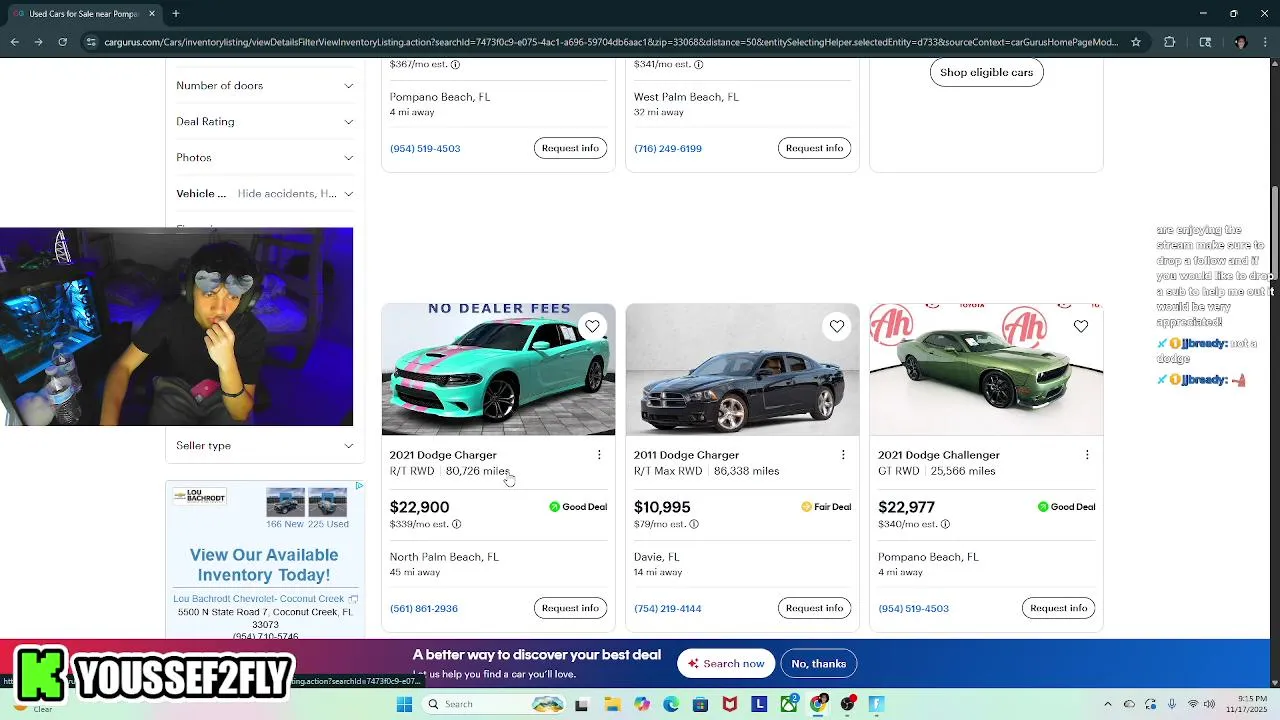Open the 2011 Dodge Charger title link
The width and height of the screenshot is (1280, 720).
point(687,455)
